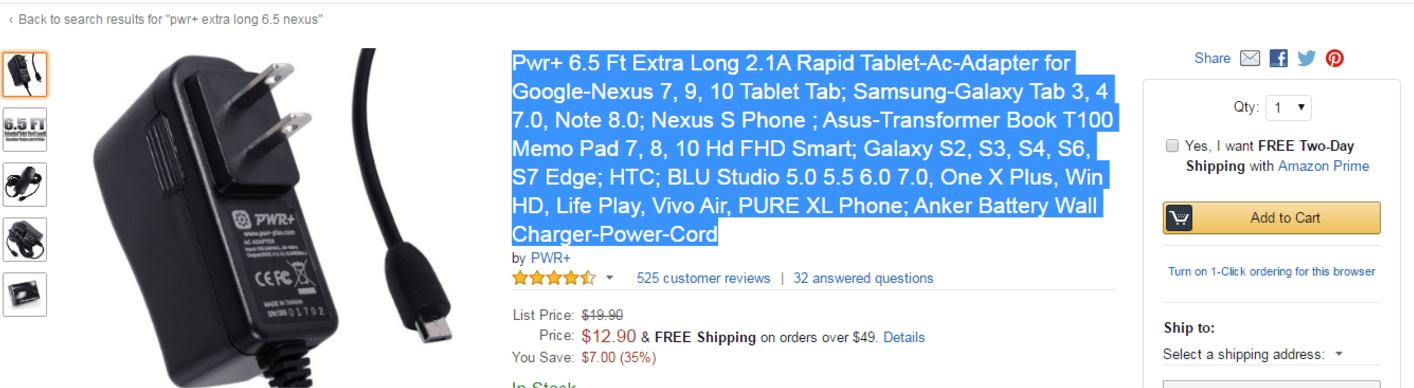Enable FREE Two-Day Shipping checkbox

[1172, 146]
